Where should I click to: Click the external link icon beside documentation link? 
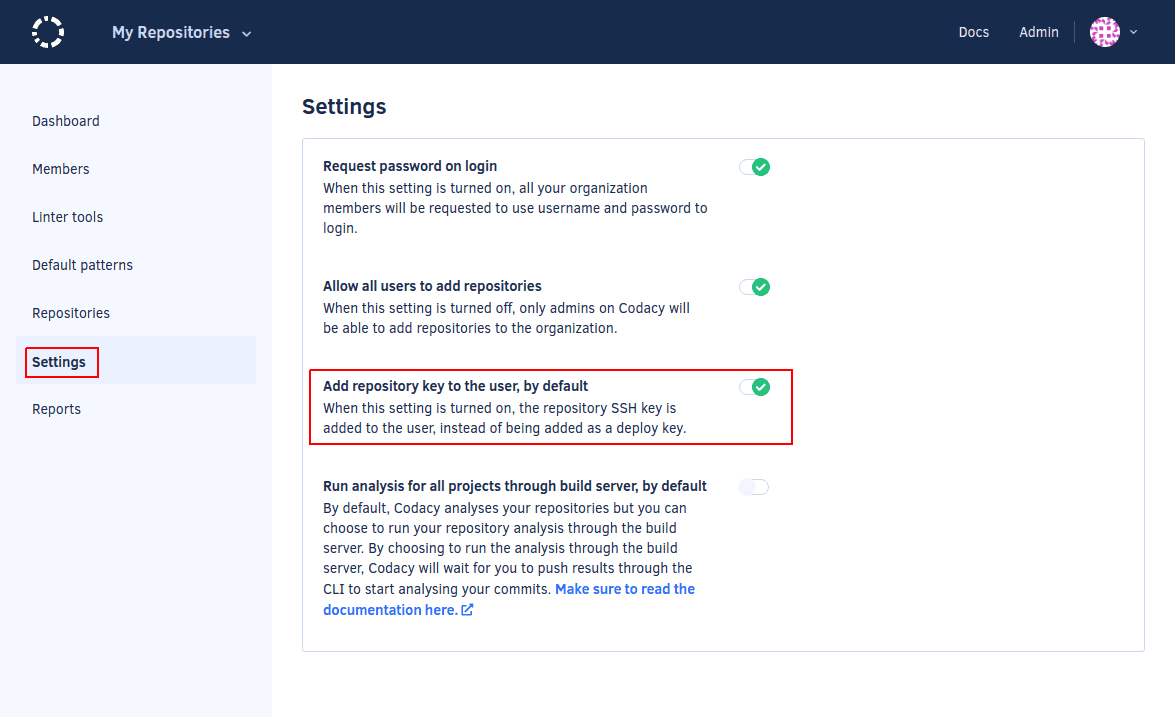coord(466,609)
